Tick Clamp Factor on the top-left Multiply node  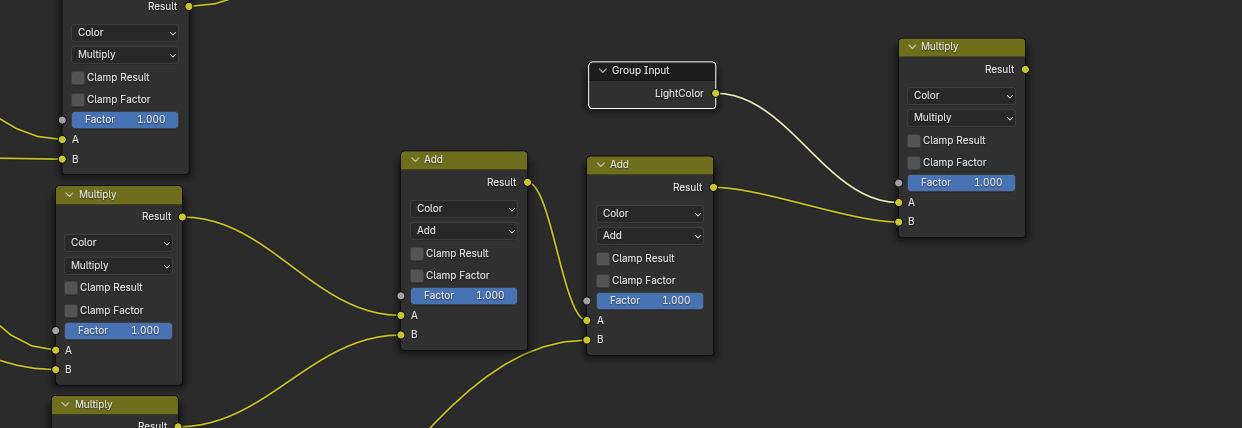[x=78, y=100]
